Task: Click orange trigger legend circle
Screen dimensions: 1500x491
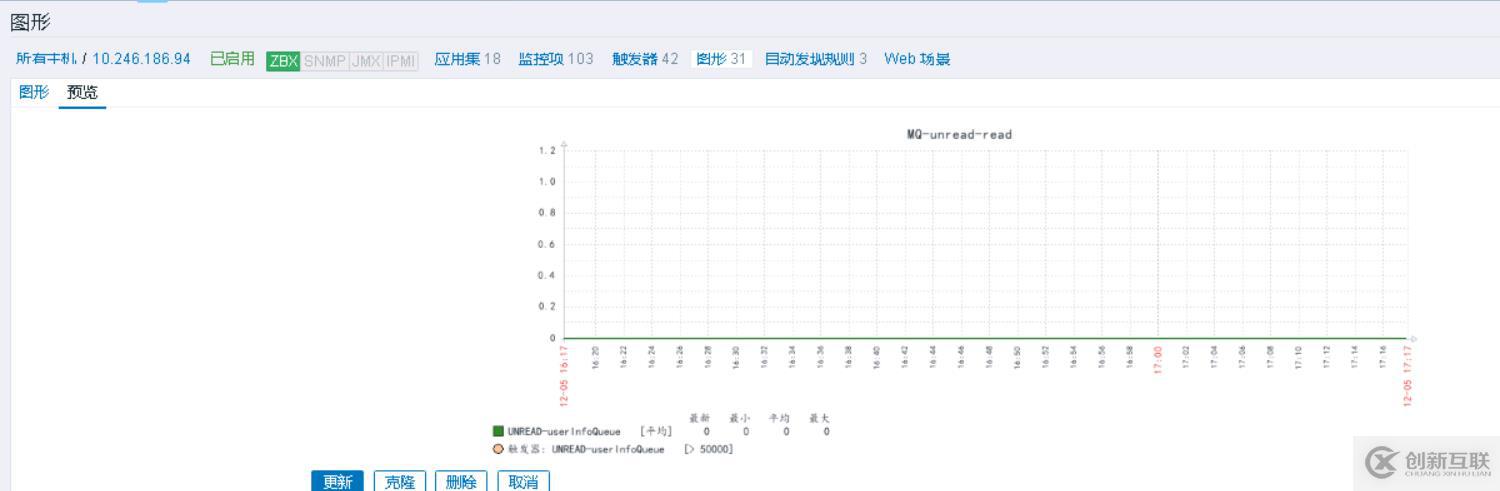Action: click(498, 449)
